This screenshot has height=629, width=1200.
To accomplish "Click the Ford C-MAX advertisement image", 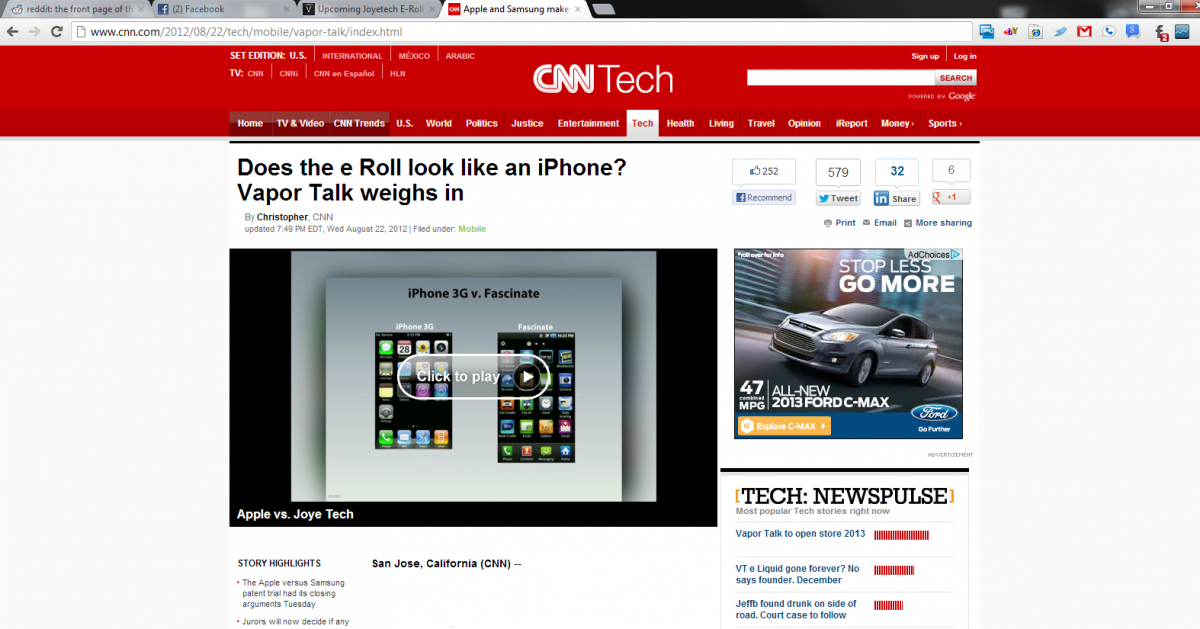I will (x=848, y=344).
